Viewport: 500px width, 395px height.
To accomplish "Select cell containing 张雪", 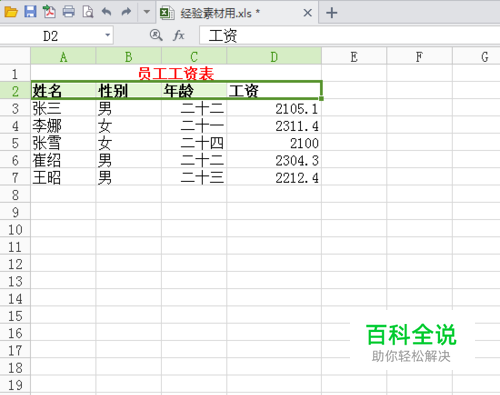I will [x=63, y=143].
